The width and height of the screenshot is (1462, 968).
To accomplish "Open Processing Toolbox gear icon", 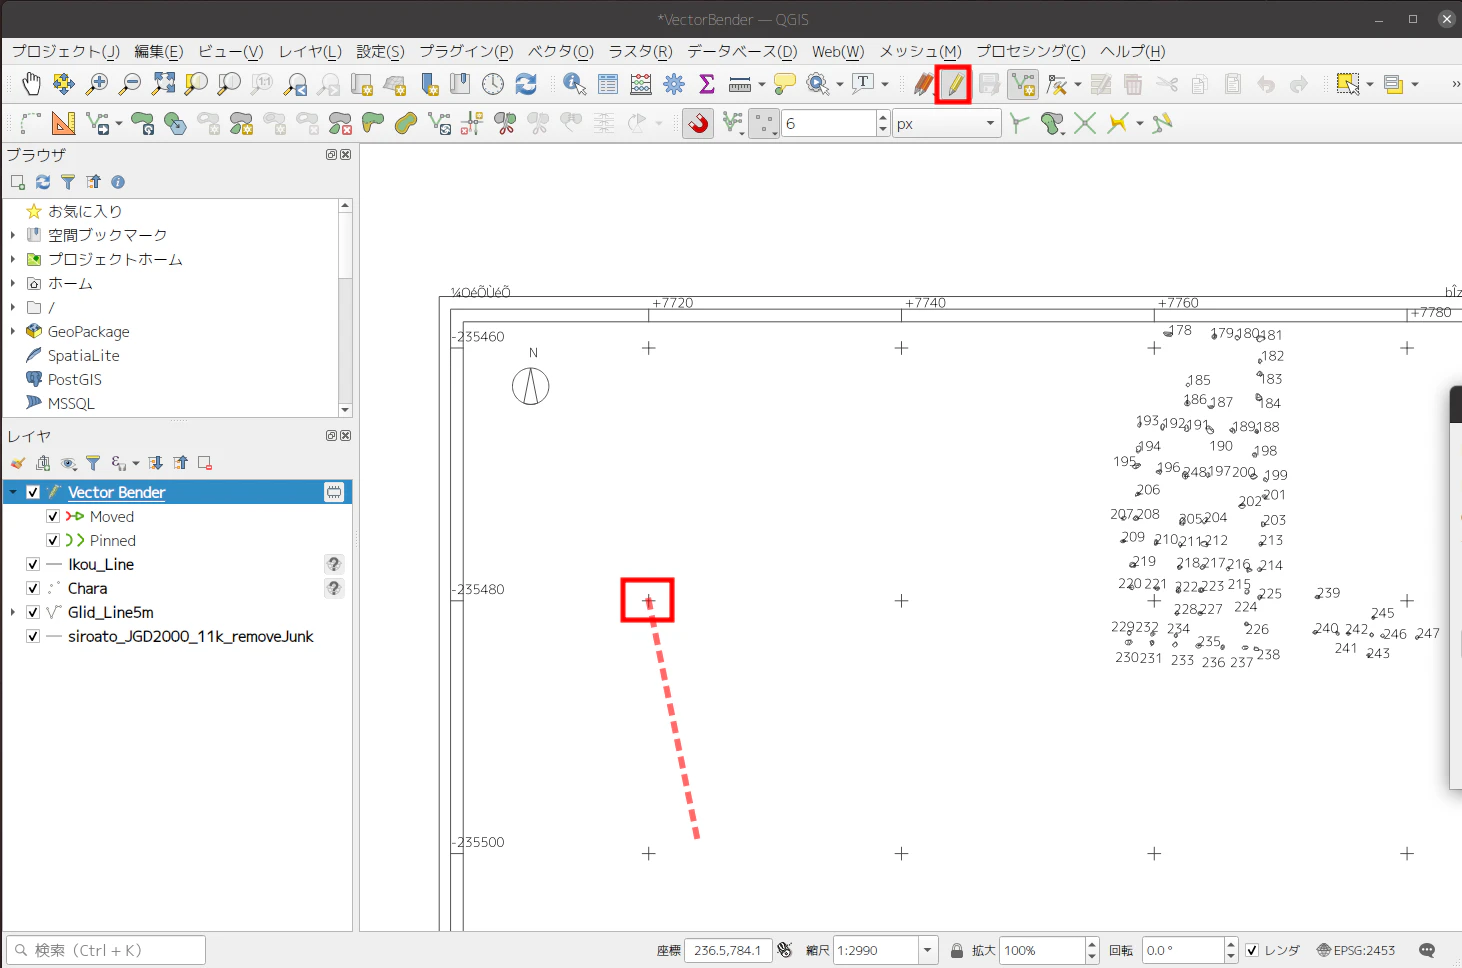I will click(674, 84).
